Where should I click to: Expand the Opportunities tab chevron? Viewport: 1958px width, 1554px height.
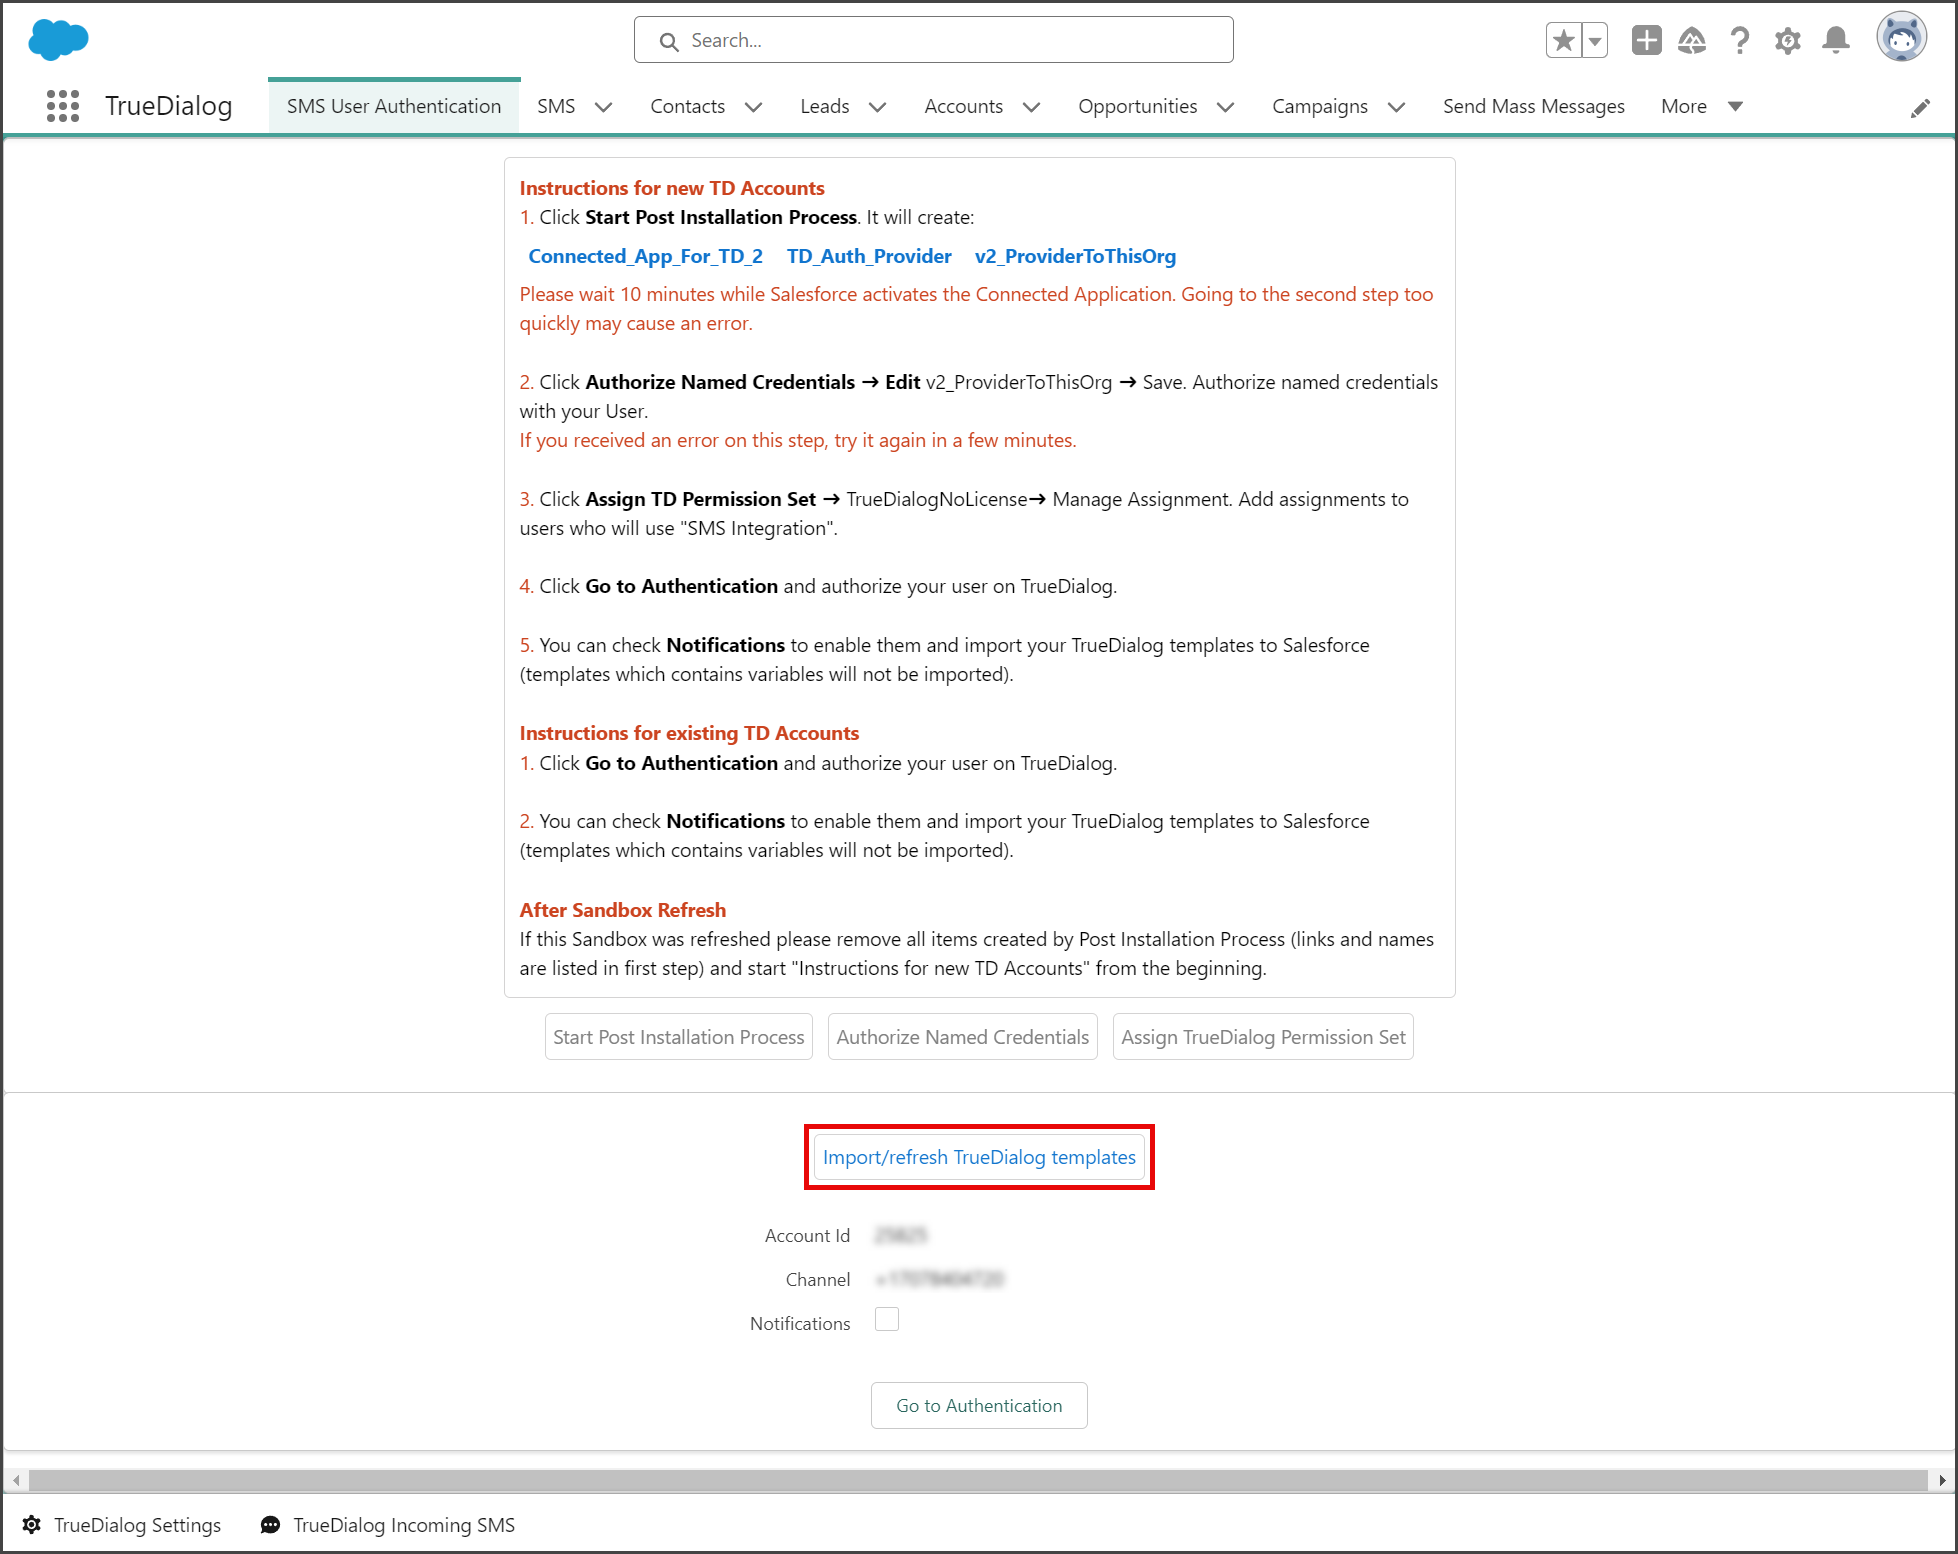point(1225,107)
